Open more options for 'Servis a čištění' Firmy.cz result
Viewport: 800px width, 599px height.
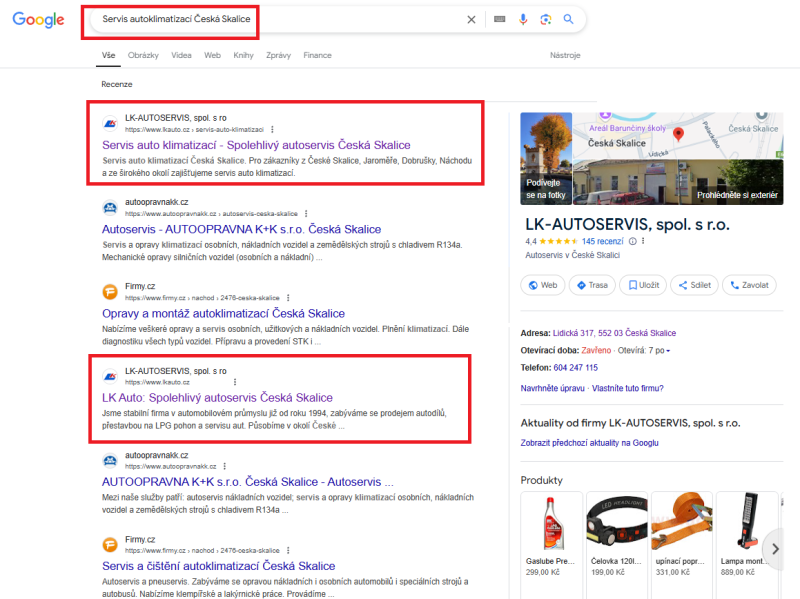coord(288,551)
